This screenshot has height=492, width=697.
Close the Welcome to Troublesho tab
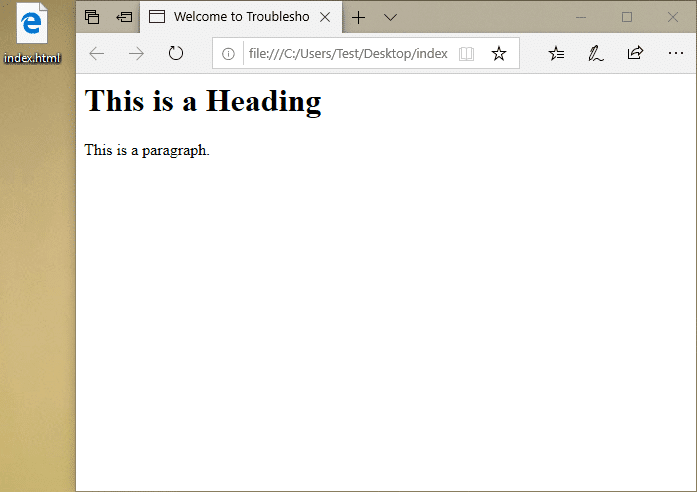[325, 17]
